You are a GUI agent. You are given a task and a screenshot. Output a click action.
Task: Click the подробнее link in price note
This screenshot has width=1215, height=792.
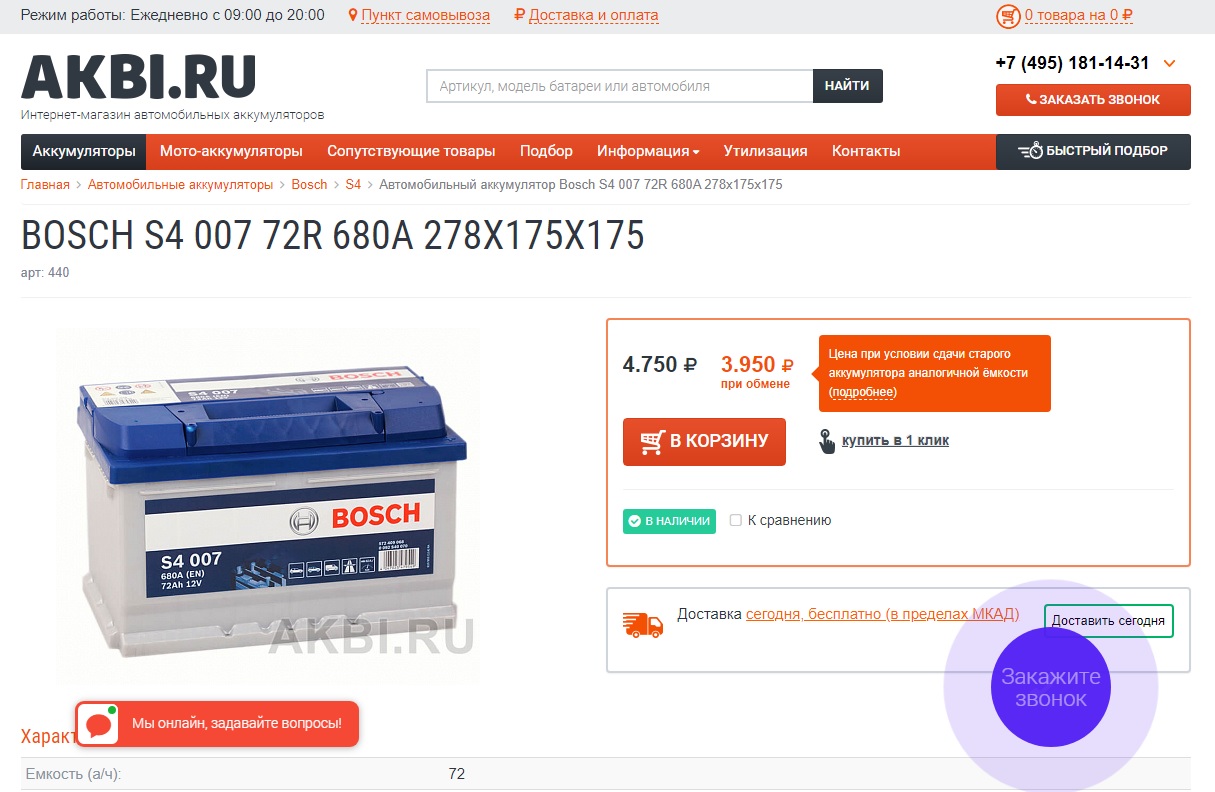(x=863, y=392)
